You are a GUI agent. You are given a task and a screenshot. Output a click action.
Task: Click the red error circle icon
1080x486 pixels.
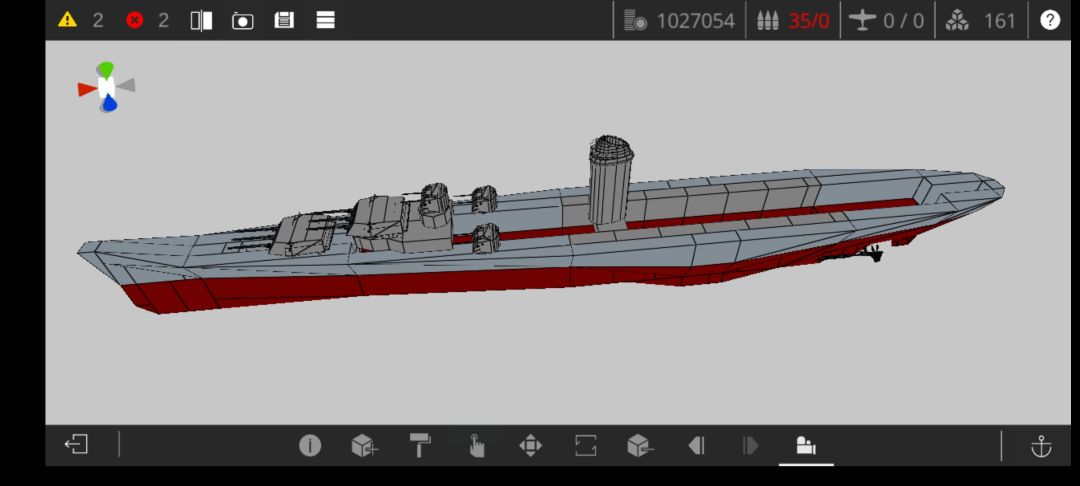tap(134, 20)
